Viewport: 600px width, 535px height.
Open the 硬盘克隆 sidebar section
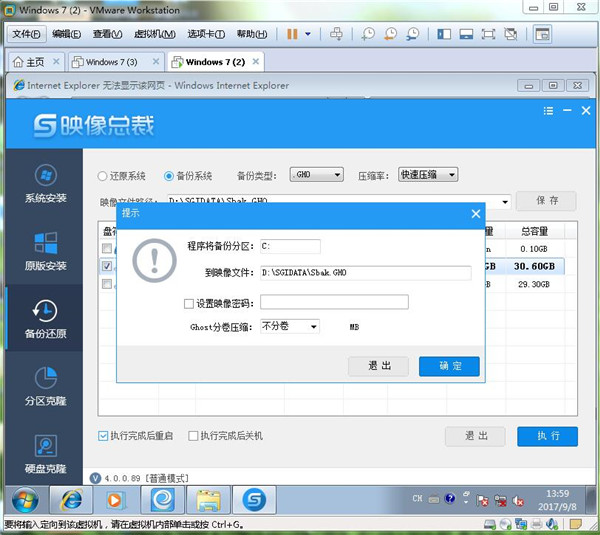(46, 454)
